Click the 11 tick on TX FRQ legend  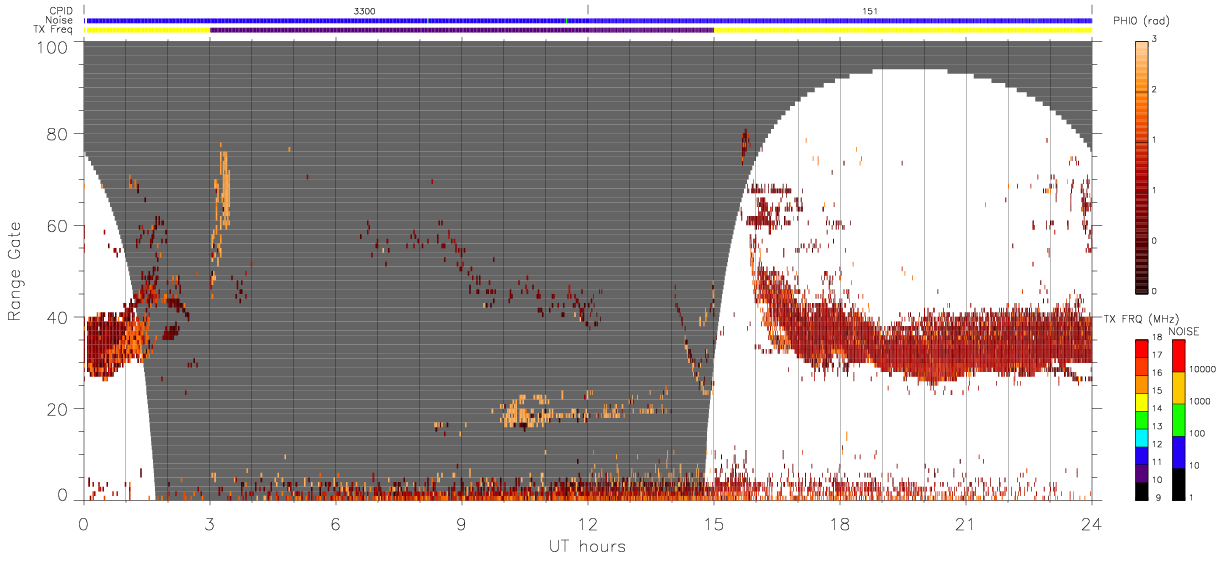pos(1157,462)
